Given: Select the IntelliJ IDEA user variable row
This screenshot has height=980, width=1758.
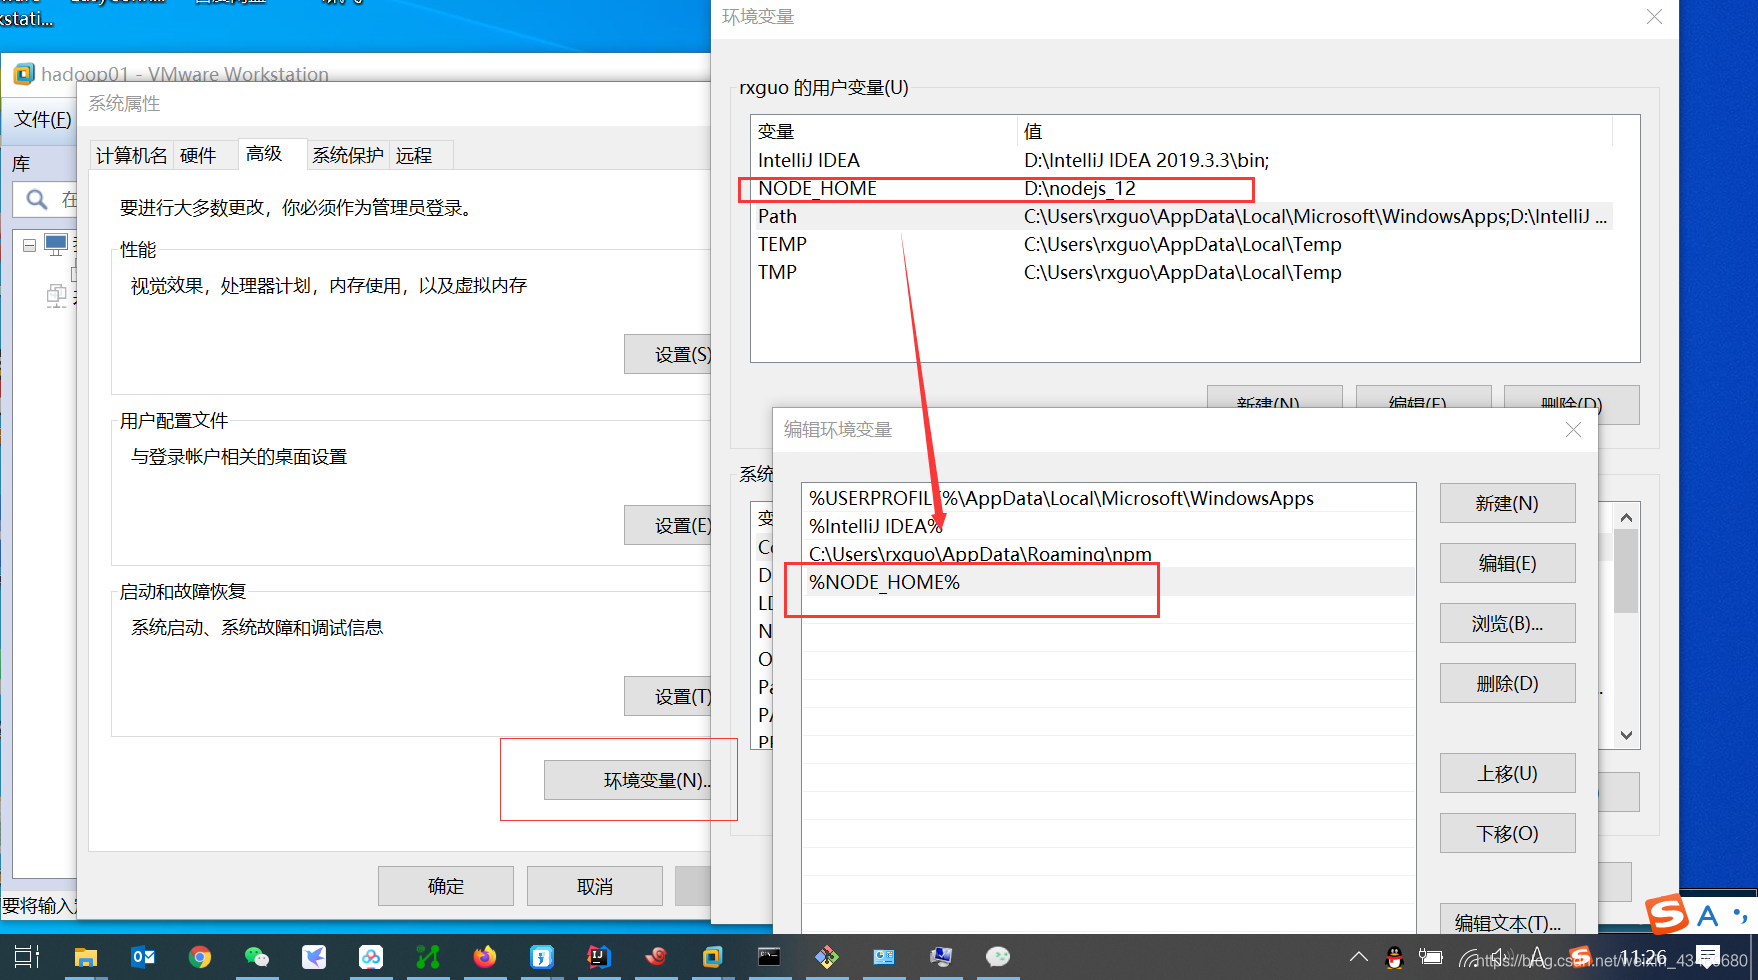Looking at the screenshot, I should pyautogui.click(x=1183, y=160).
